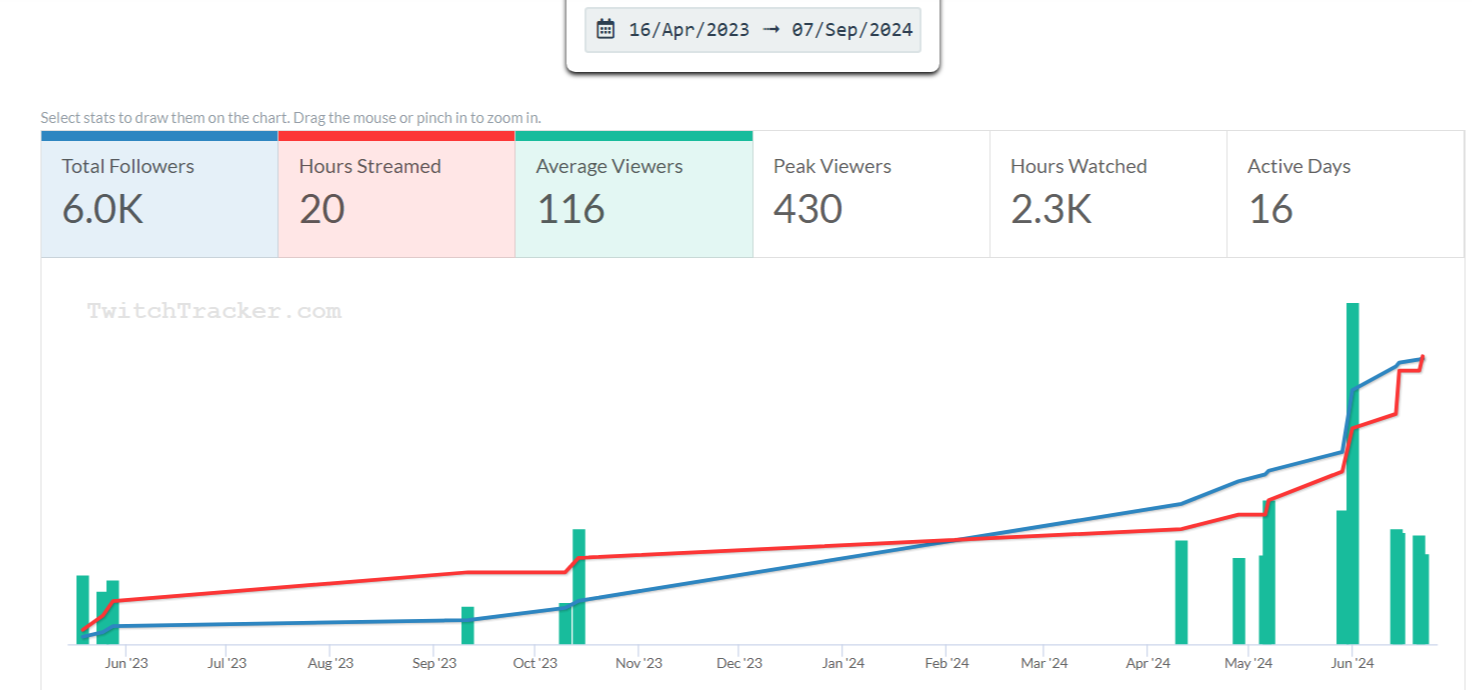Enable the Hours Watched stat on chart
The height and width of the screenshot is (690, 1472).
click(x=1108, y=194)
